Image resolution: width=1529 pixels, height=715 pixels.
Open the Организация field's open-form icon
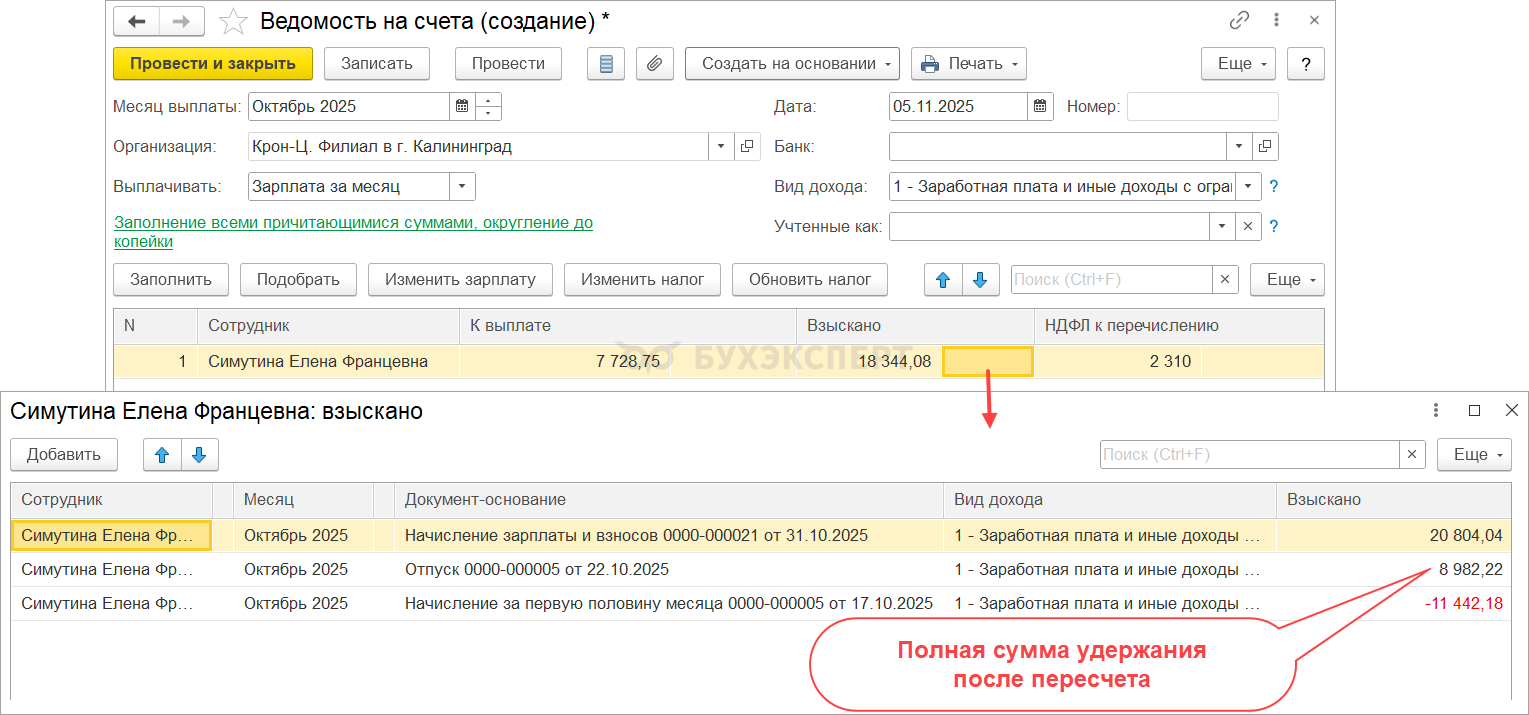[747, 147]
